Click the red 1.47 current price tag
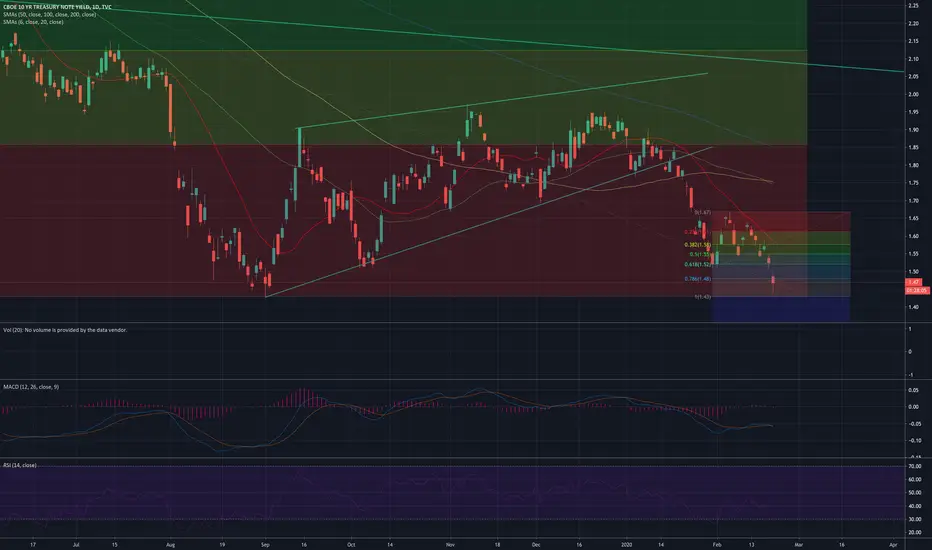Image resolution: width=932 pixels, height=550 pixels. (914, 282)
